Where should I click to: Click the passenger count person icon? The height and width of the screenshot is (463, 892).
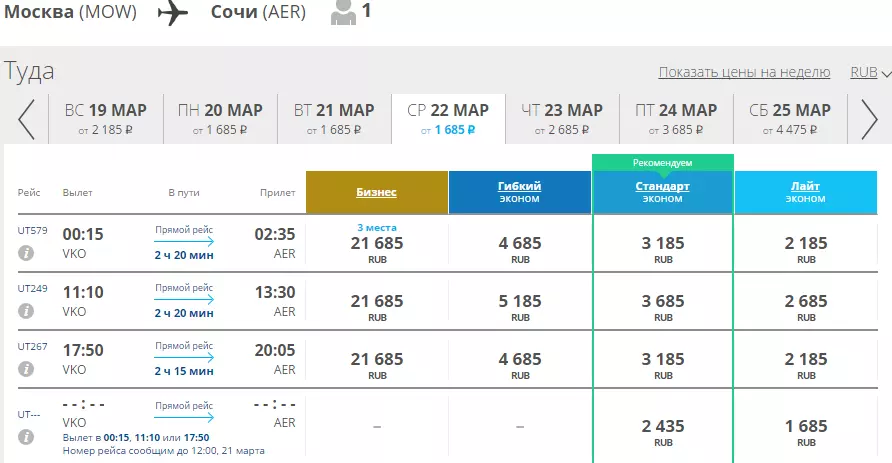(343, 13)
